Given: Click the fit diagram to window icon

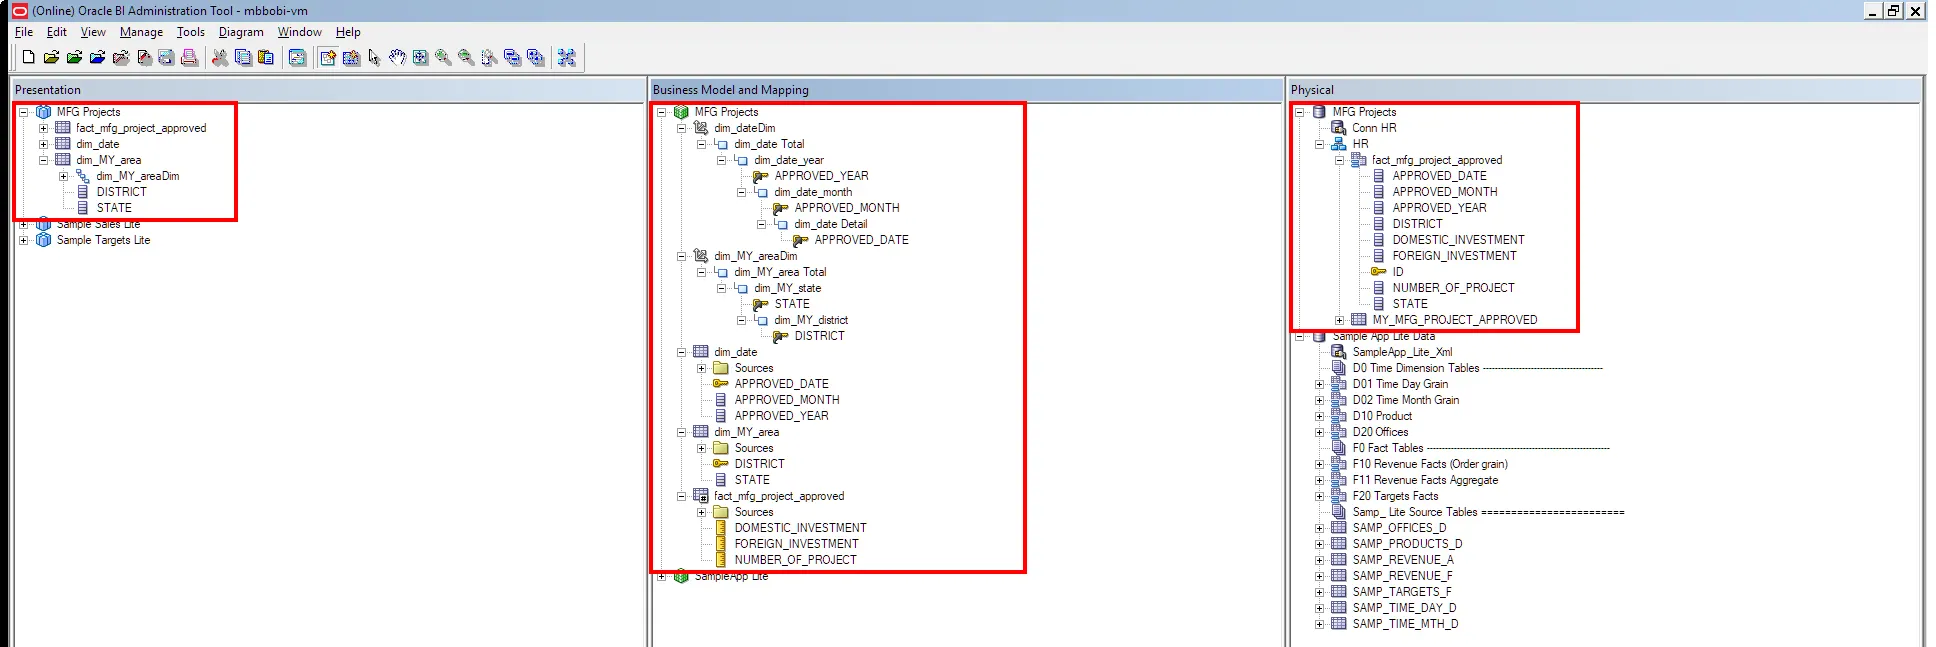Looking at the screenshot, I should click(420, 57).
